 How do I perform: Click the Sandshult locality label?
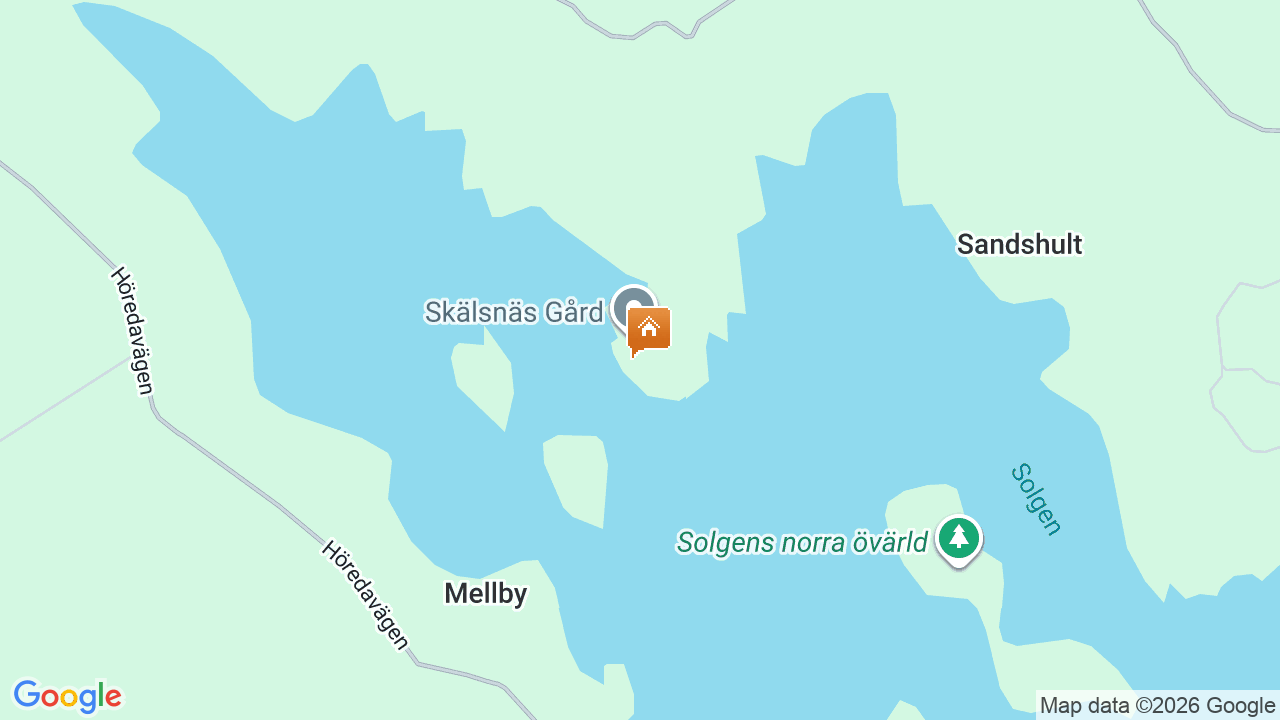click(x=1019, y=244)
